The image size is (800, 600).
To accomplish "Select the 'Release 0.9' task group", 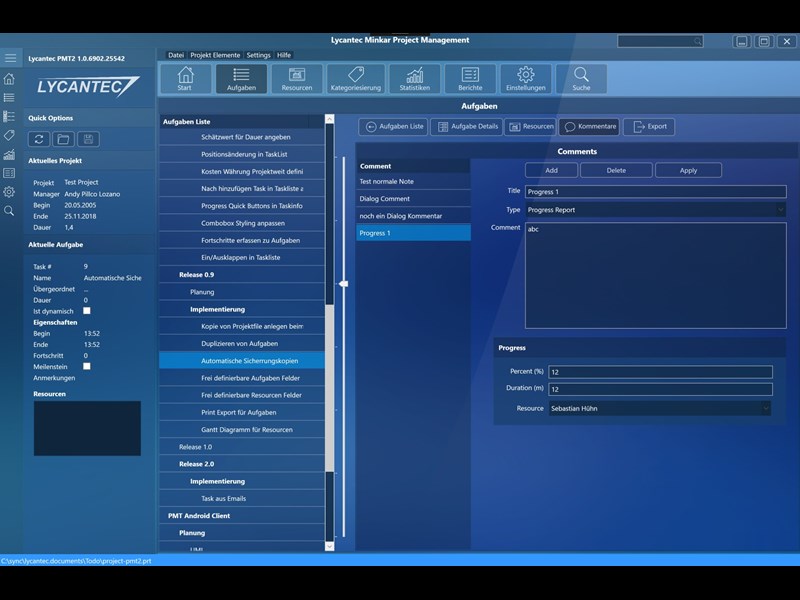I will coord(242,274).
